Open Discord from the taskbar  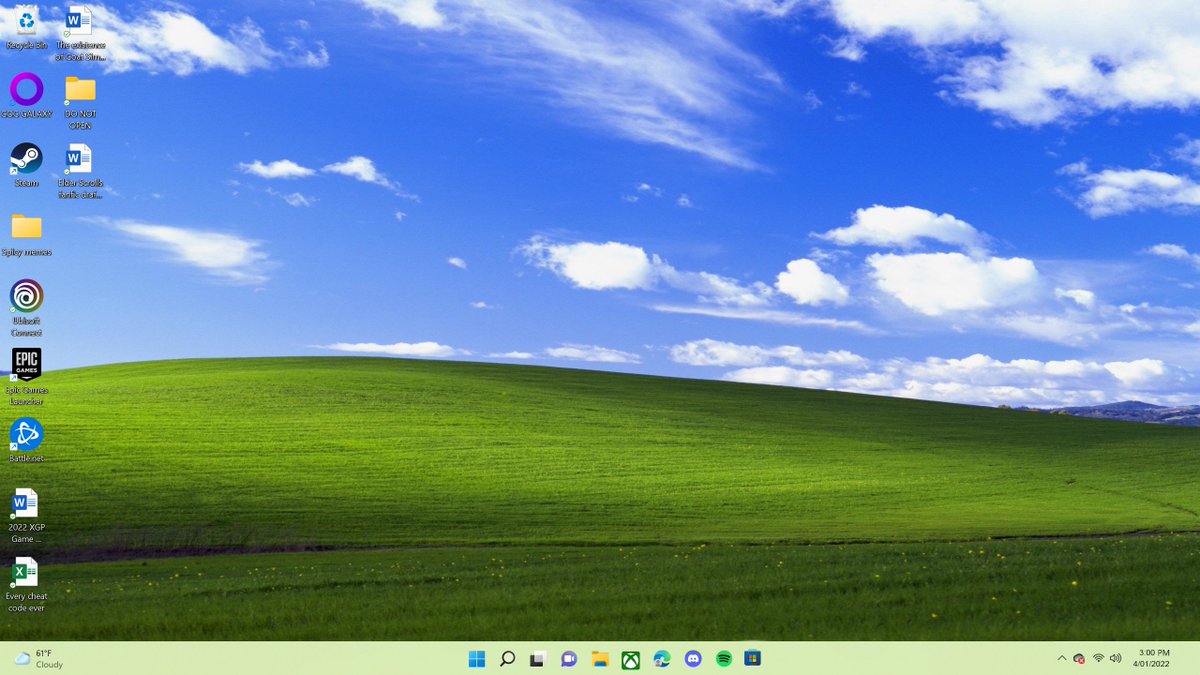[x=693, y=659]
